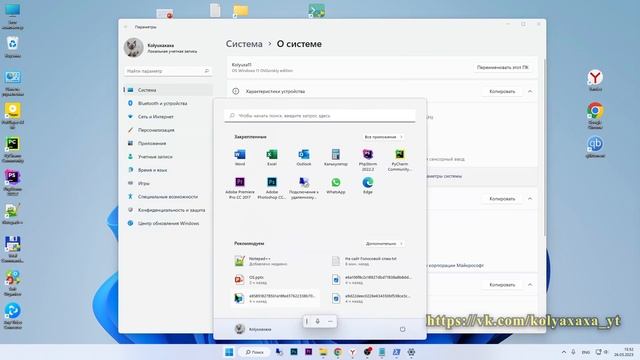Click the microphone icon in system tray
Viewport: 640px width, 360px height.
(573, 352)
